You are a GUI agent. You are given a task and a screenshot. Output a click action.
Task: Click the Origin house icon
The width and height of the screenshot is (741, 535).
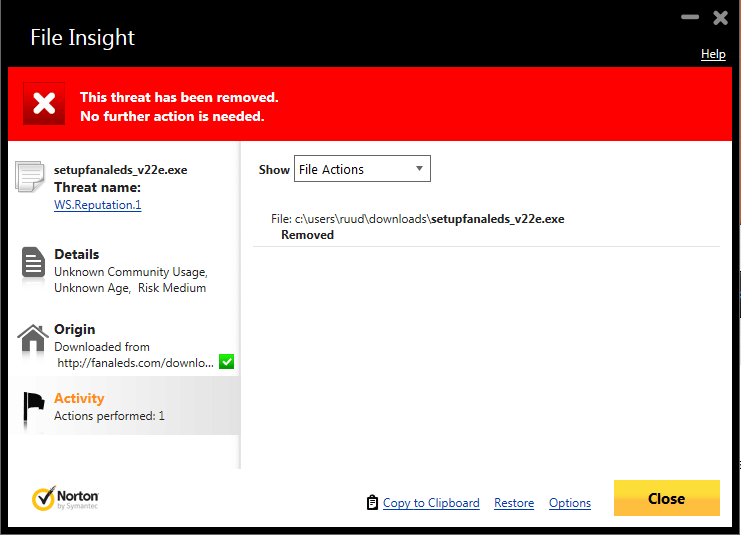tap(33, 337)
